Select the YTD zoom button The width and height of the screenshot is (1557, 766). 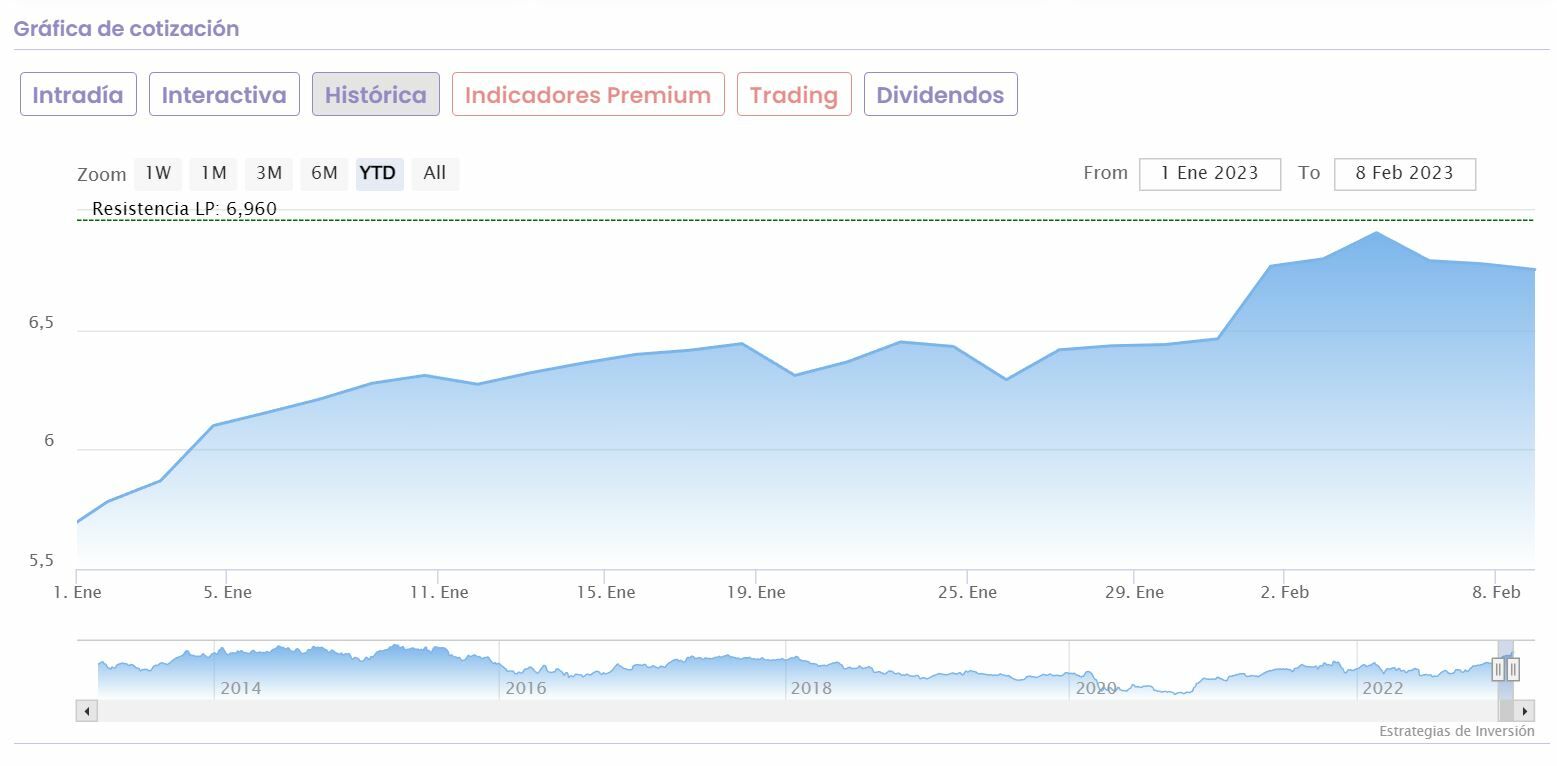click(x=378, y=173)
